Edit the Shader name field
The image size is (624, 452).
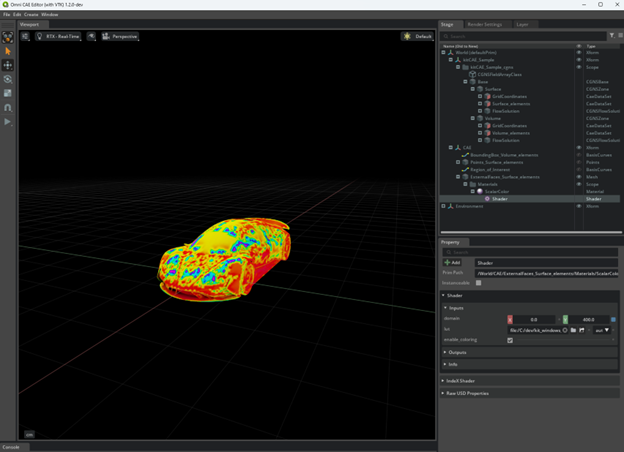pyautogui.click(x=546, y=263)
